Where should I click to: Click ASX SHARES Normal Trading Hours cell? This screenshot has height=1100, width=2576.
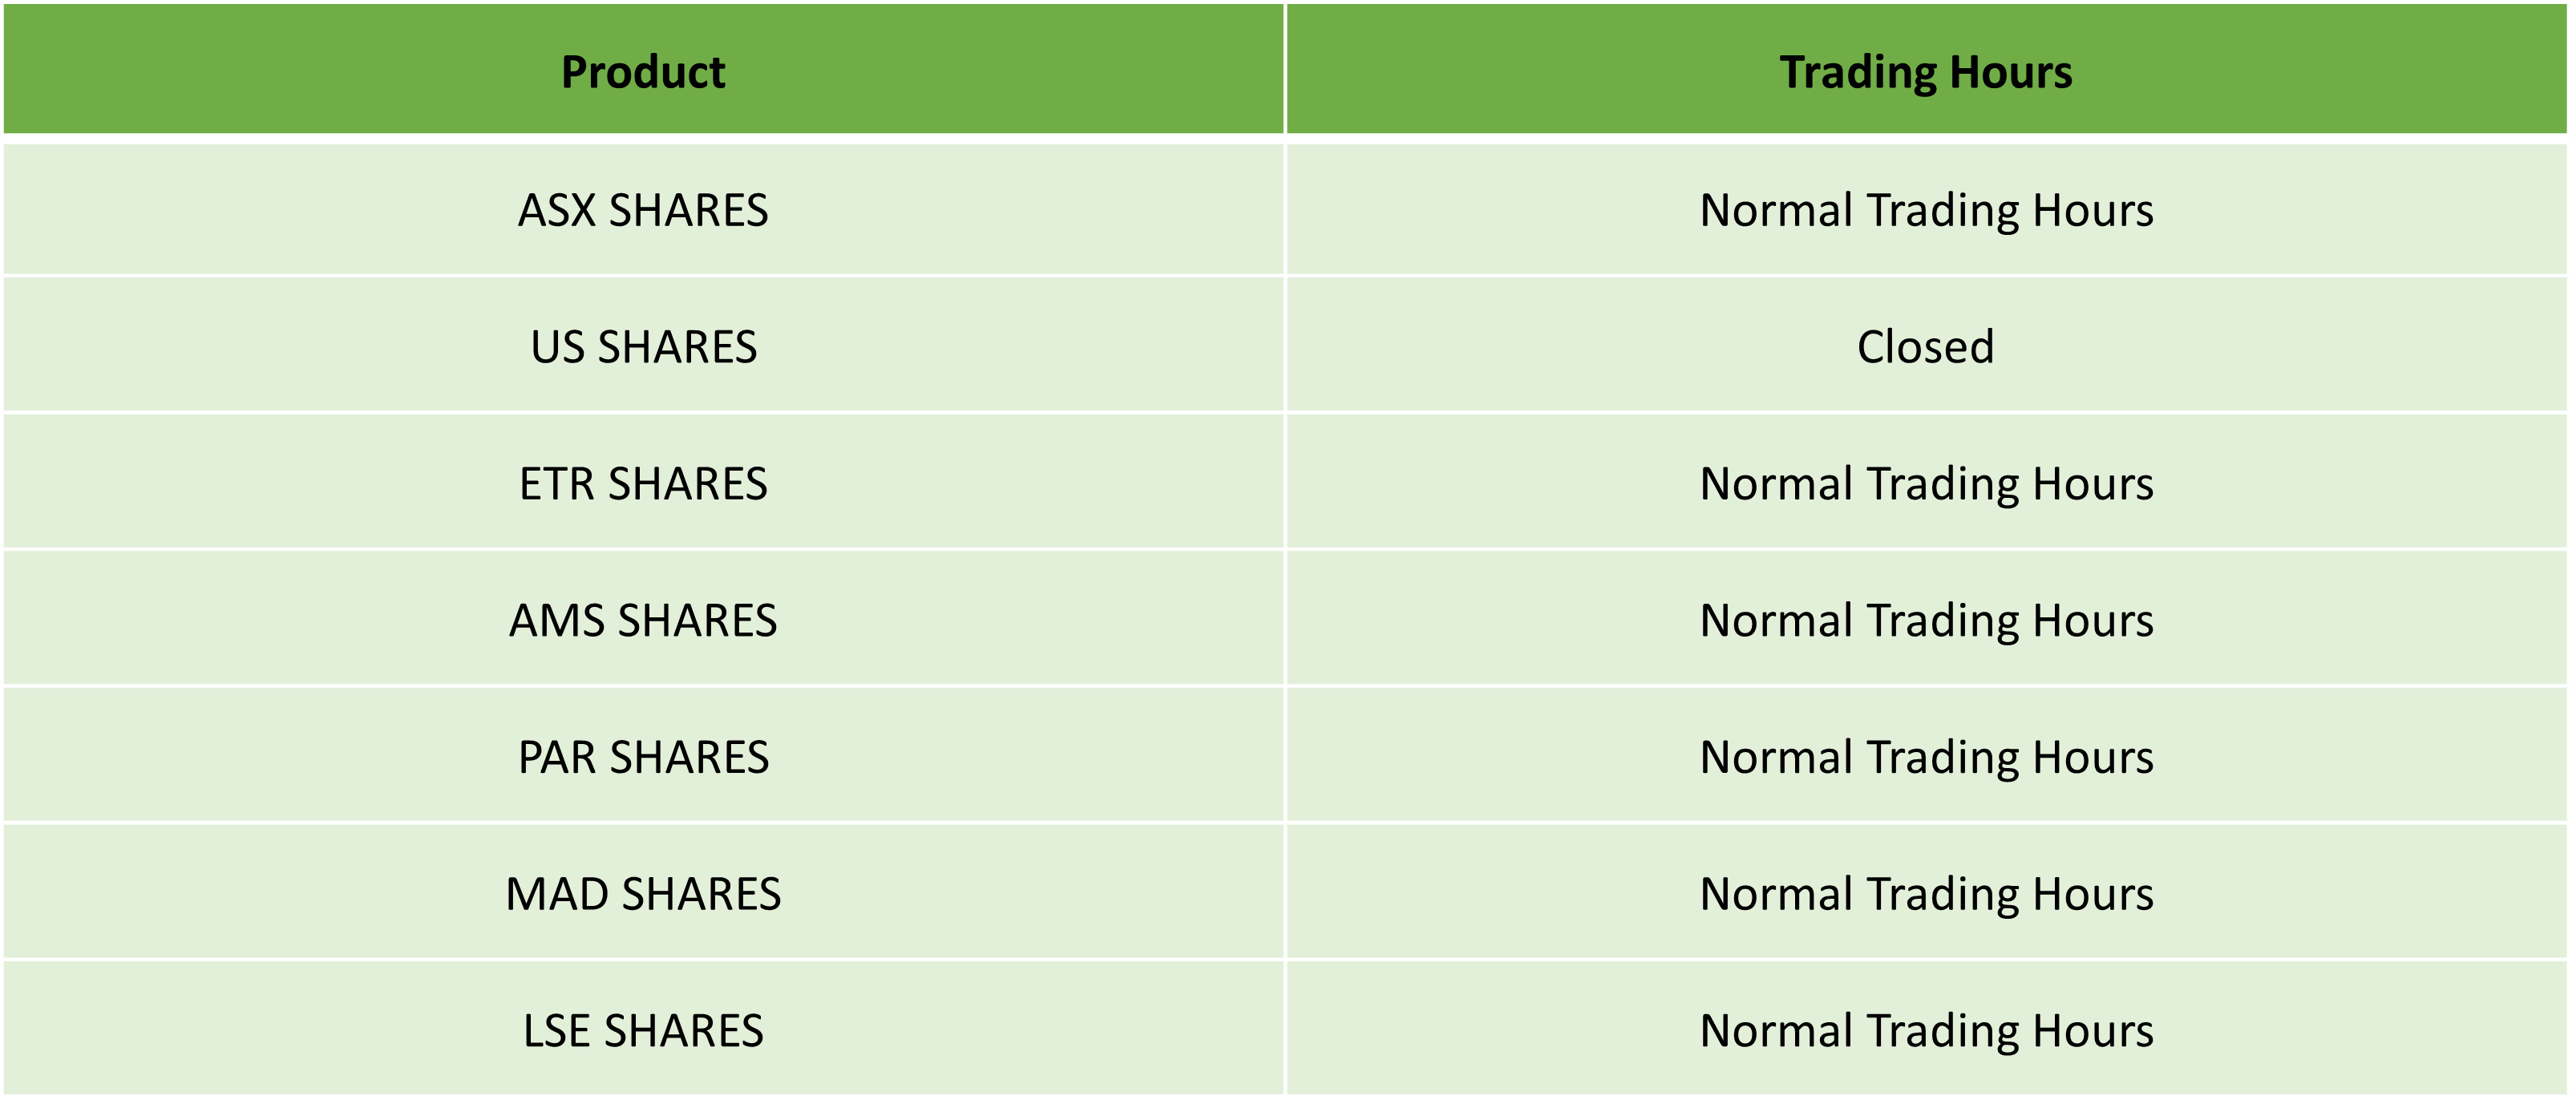click(1926, 210)
